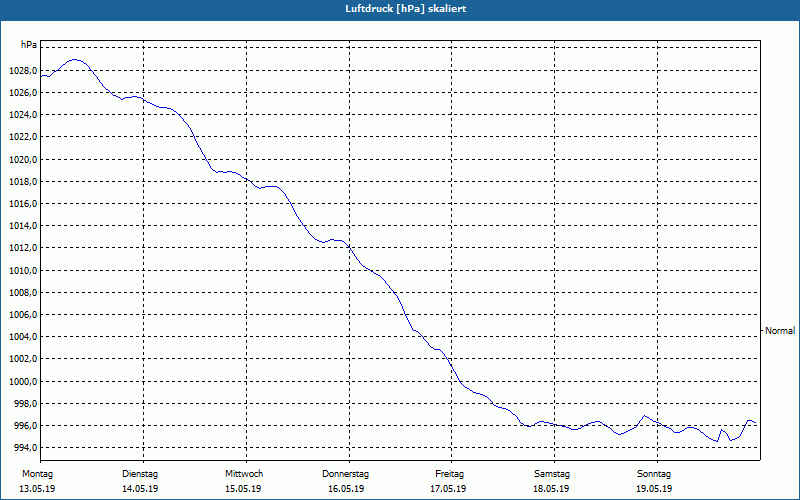Image resolution: width=800 pixels, height=500 pixels.
Task: Click the '1028,0' axis value
Action: (23, 70)
